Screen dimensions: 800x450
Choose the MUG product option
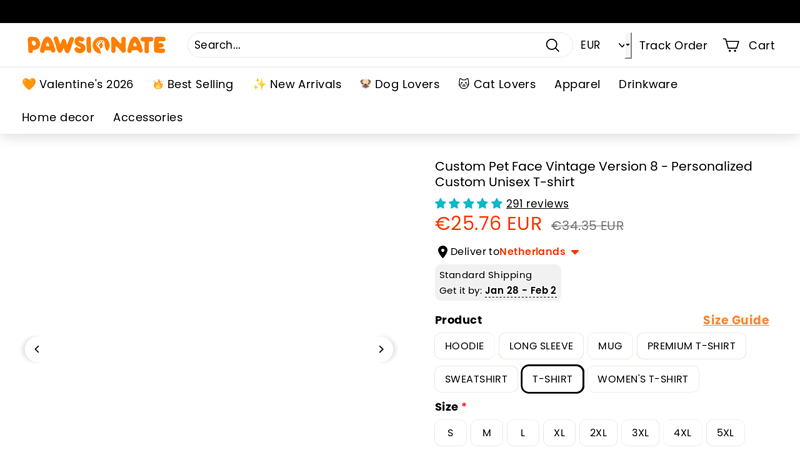pyautogui.click(x=610, y=346)
